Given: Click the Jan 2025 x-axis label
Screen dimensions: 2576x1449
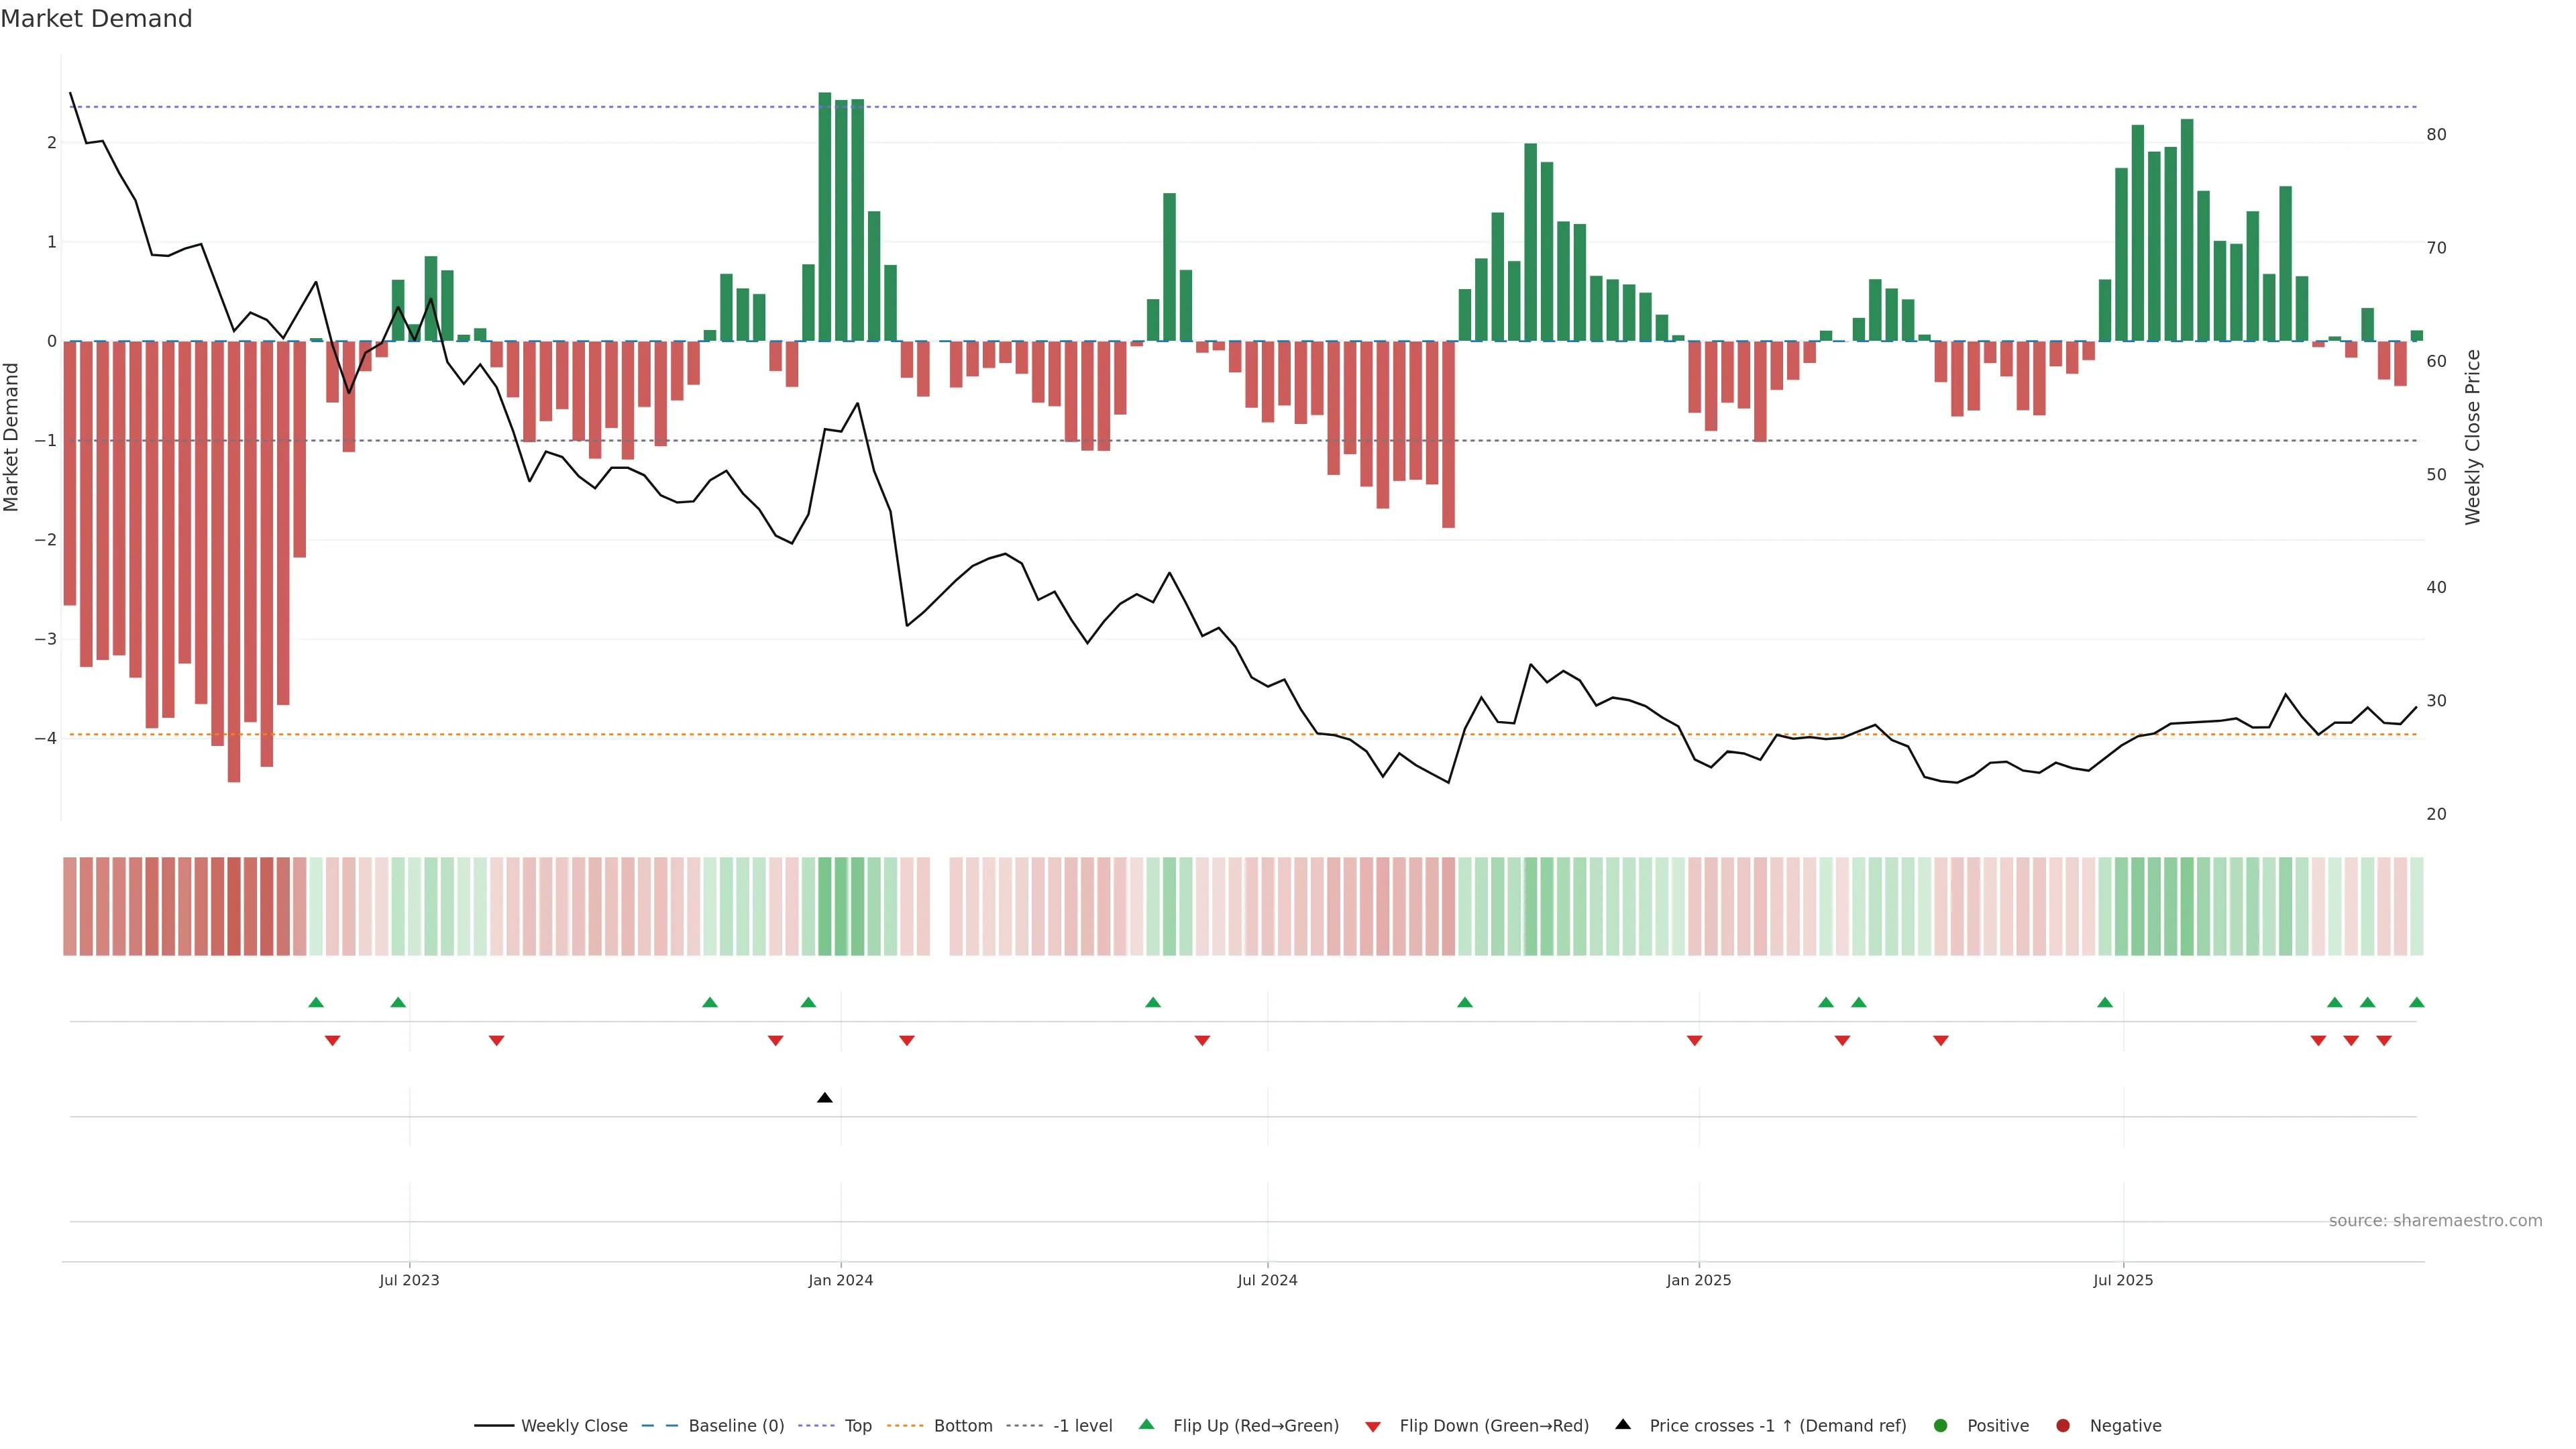Looking at the screenshot, I should click(1698, 1280).
